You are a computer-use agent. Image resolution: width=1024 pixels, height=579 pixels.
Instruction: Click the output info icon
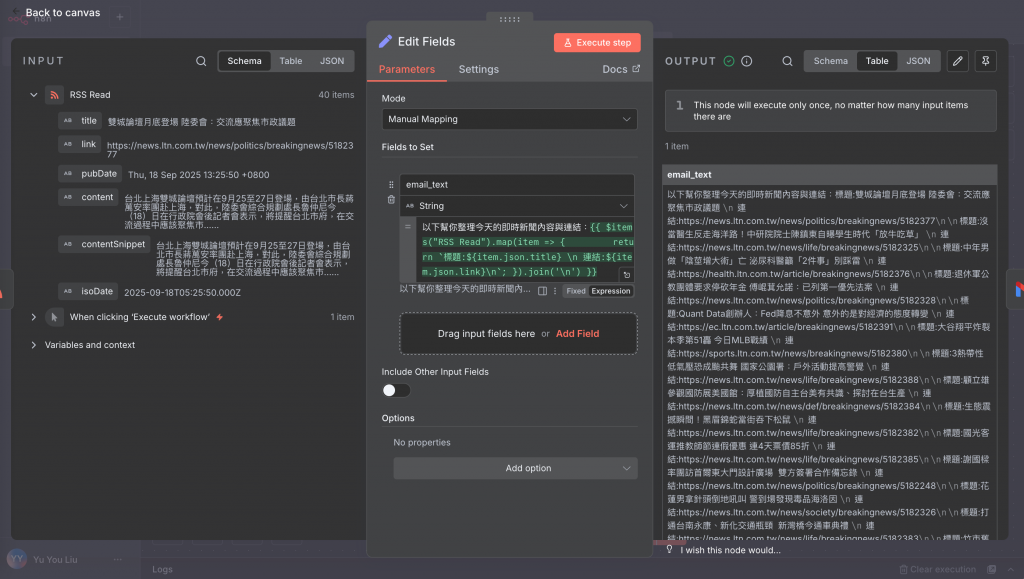(746, 61)
